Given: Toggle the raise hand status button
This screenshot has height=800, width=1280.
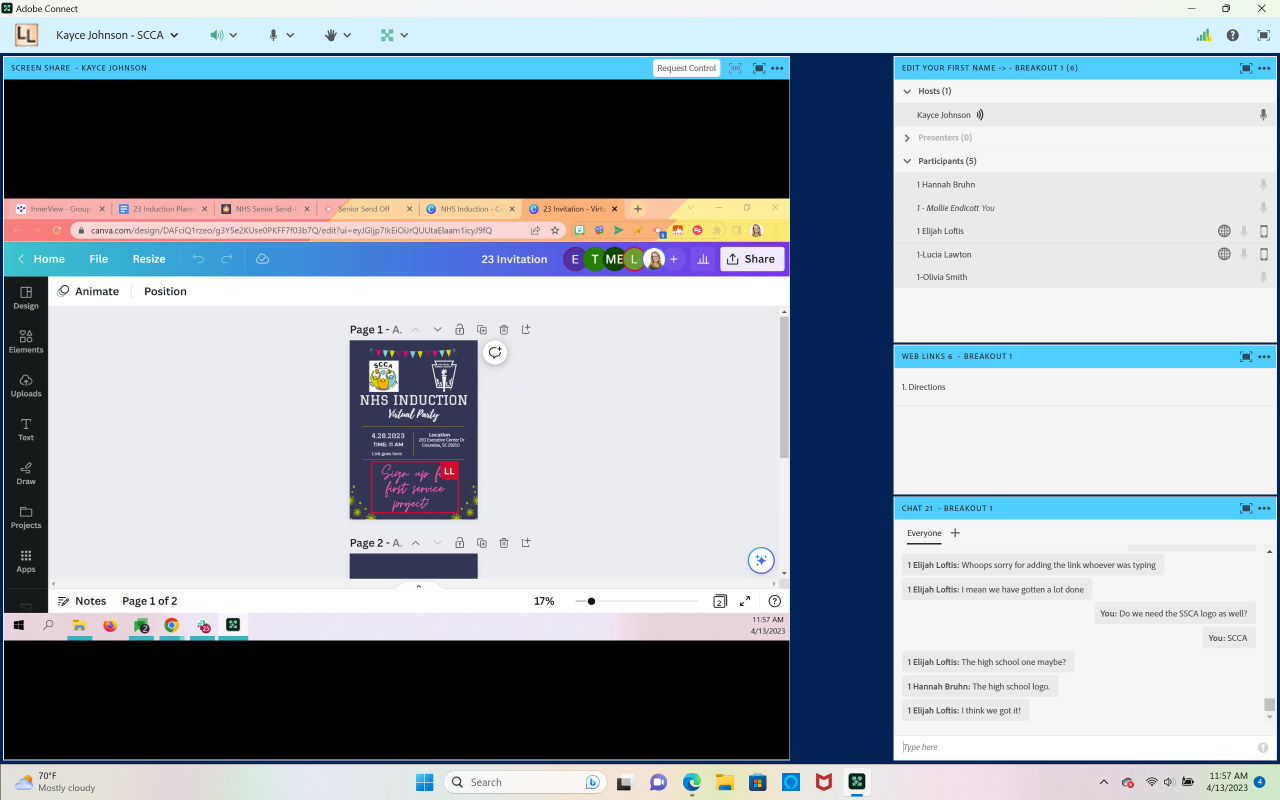Looking at the screenshot, I should 330,35.
